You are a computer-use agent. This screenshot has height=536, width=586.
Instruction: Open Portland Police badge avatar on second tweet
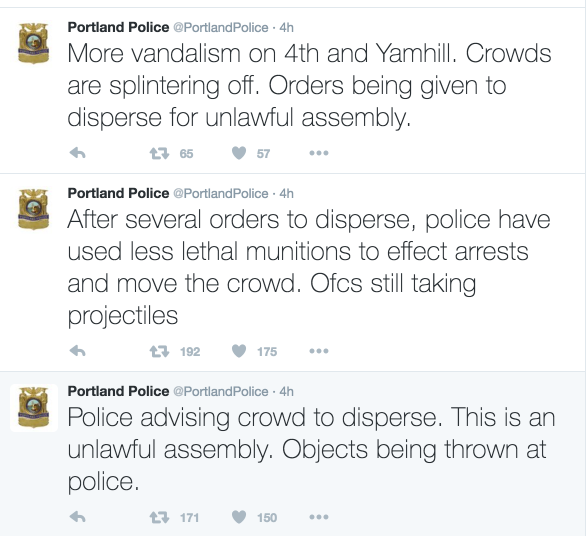tap(34, 209)
